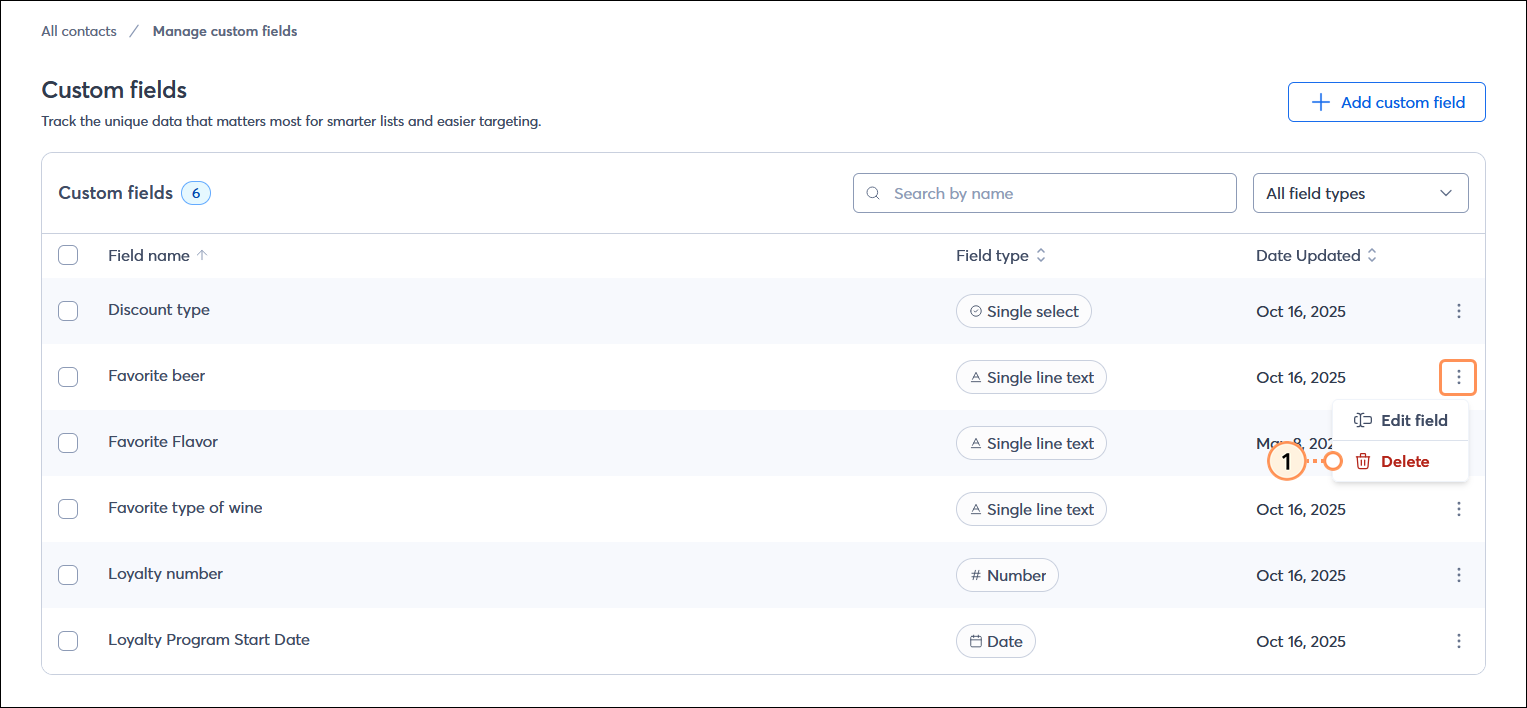Image resolution: width=1527 pixels, height=708 pixels.
Task: Check the Loyalty number row checkbox
Action: pyautogui.click(x=68, y=575)
